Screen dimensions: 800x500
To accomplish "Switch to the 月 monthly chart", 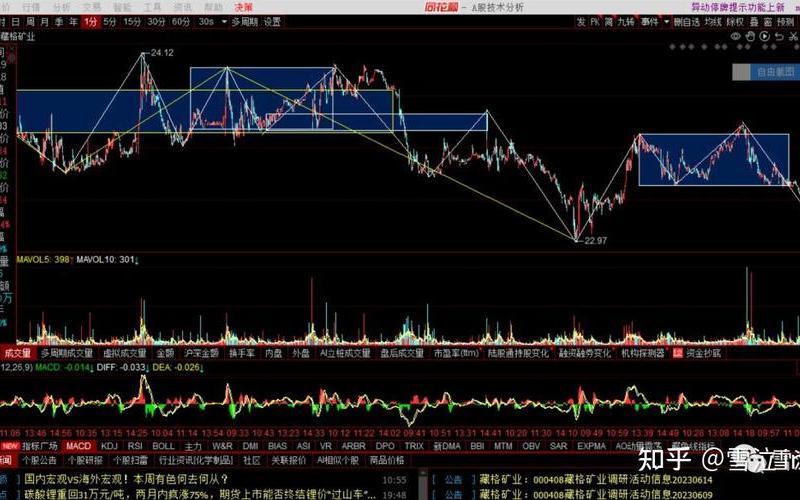I will point(45,22).
